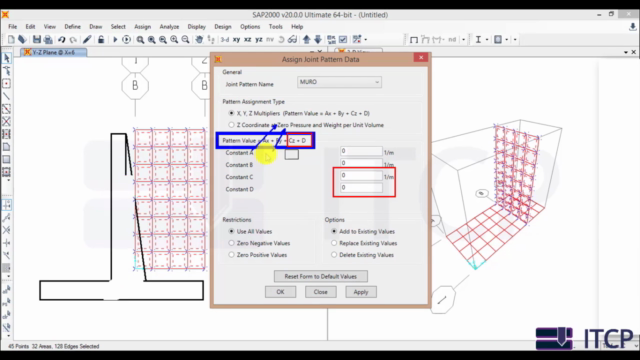This screenshot has width=640, height=360.
Task: Expand the dropdown arrow beside the shell section icon
Action: [x=507, y=40]
